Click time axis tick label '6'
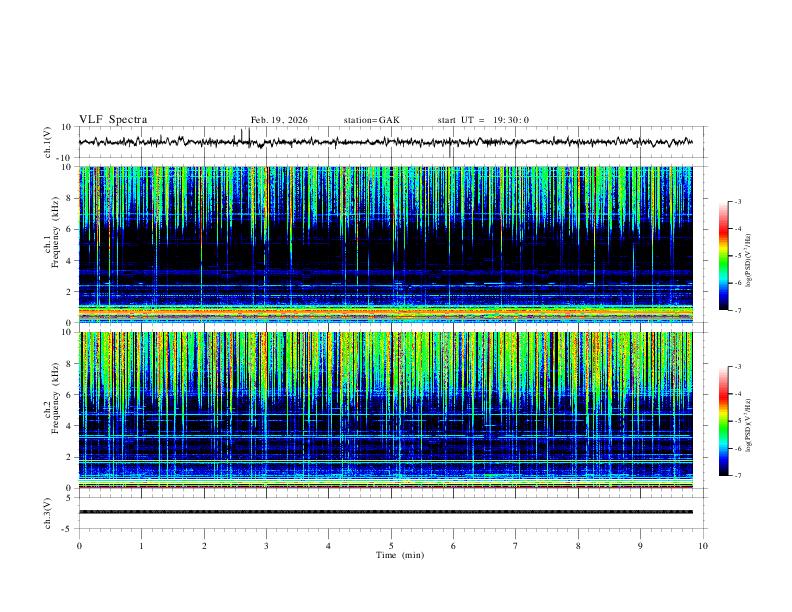This screenshot has width=792, height=612. pos(454,546)
